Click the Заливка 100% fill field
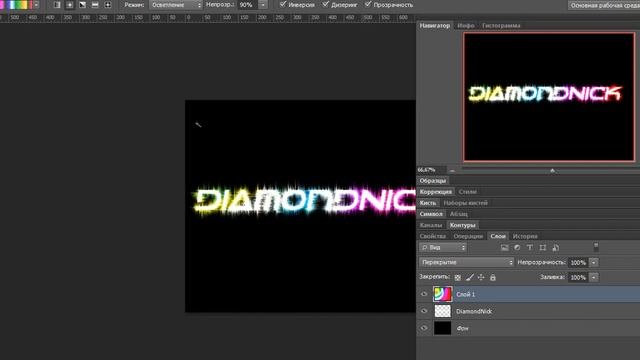Image resolution: width=640 pixels, height=360 pixels. pos(578,278)
